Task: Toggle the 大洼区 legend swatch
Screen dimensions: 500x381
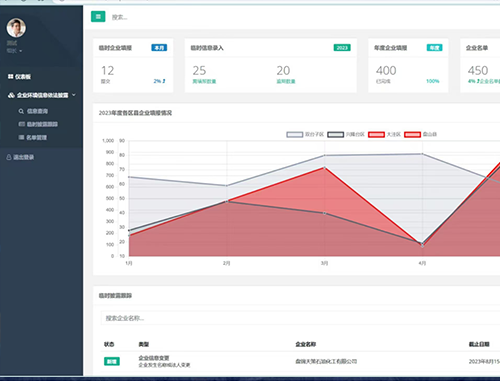Action: (376, 134)
